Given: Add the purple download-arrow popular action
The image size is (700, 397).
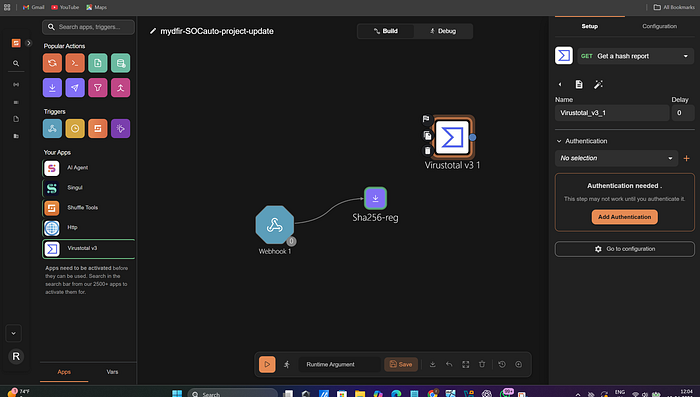Looking at the screenshot, I should click(52, 88).
